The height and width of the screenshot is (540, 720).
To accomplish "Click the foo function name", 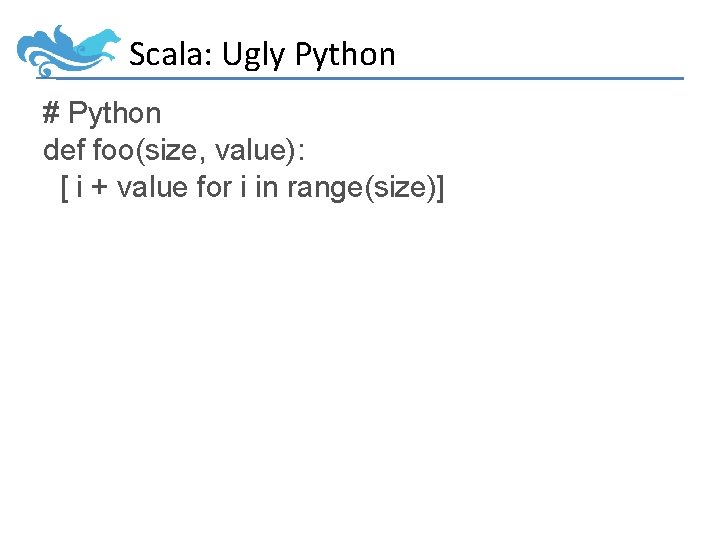I will [x=112, y=150].
